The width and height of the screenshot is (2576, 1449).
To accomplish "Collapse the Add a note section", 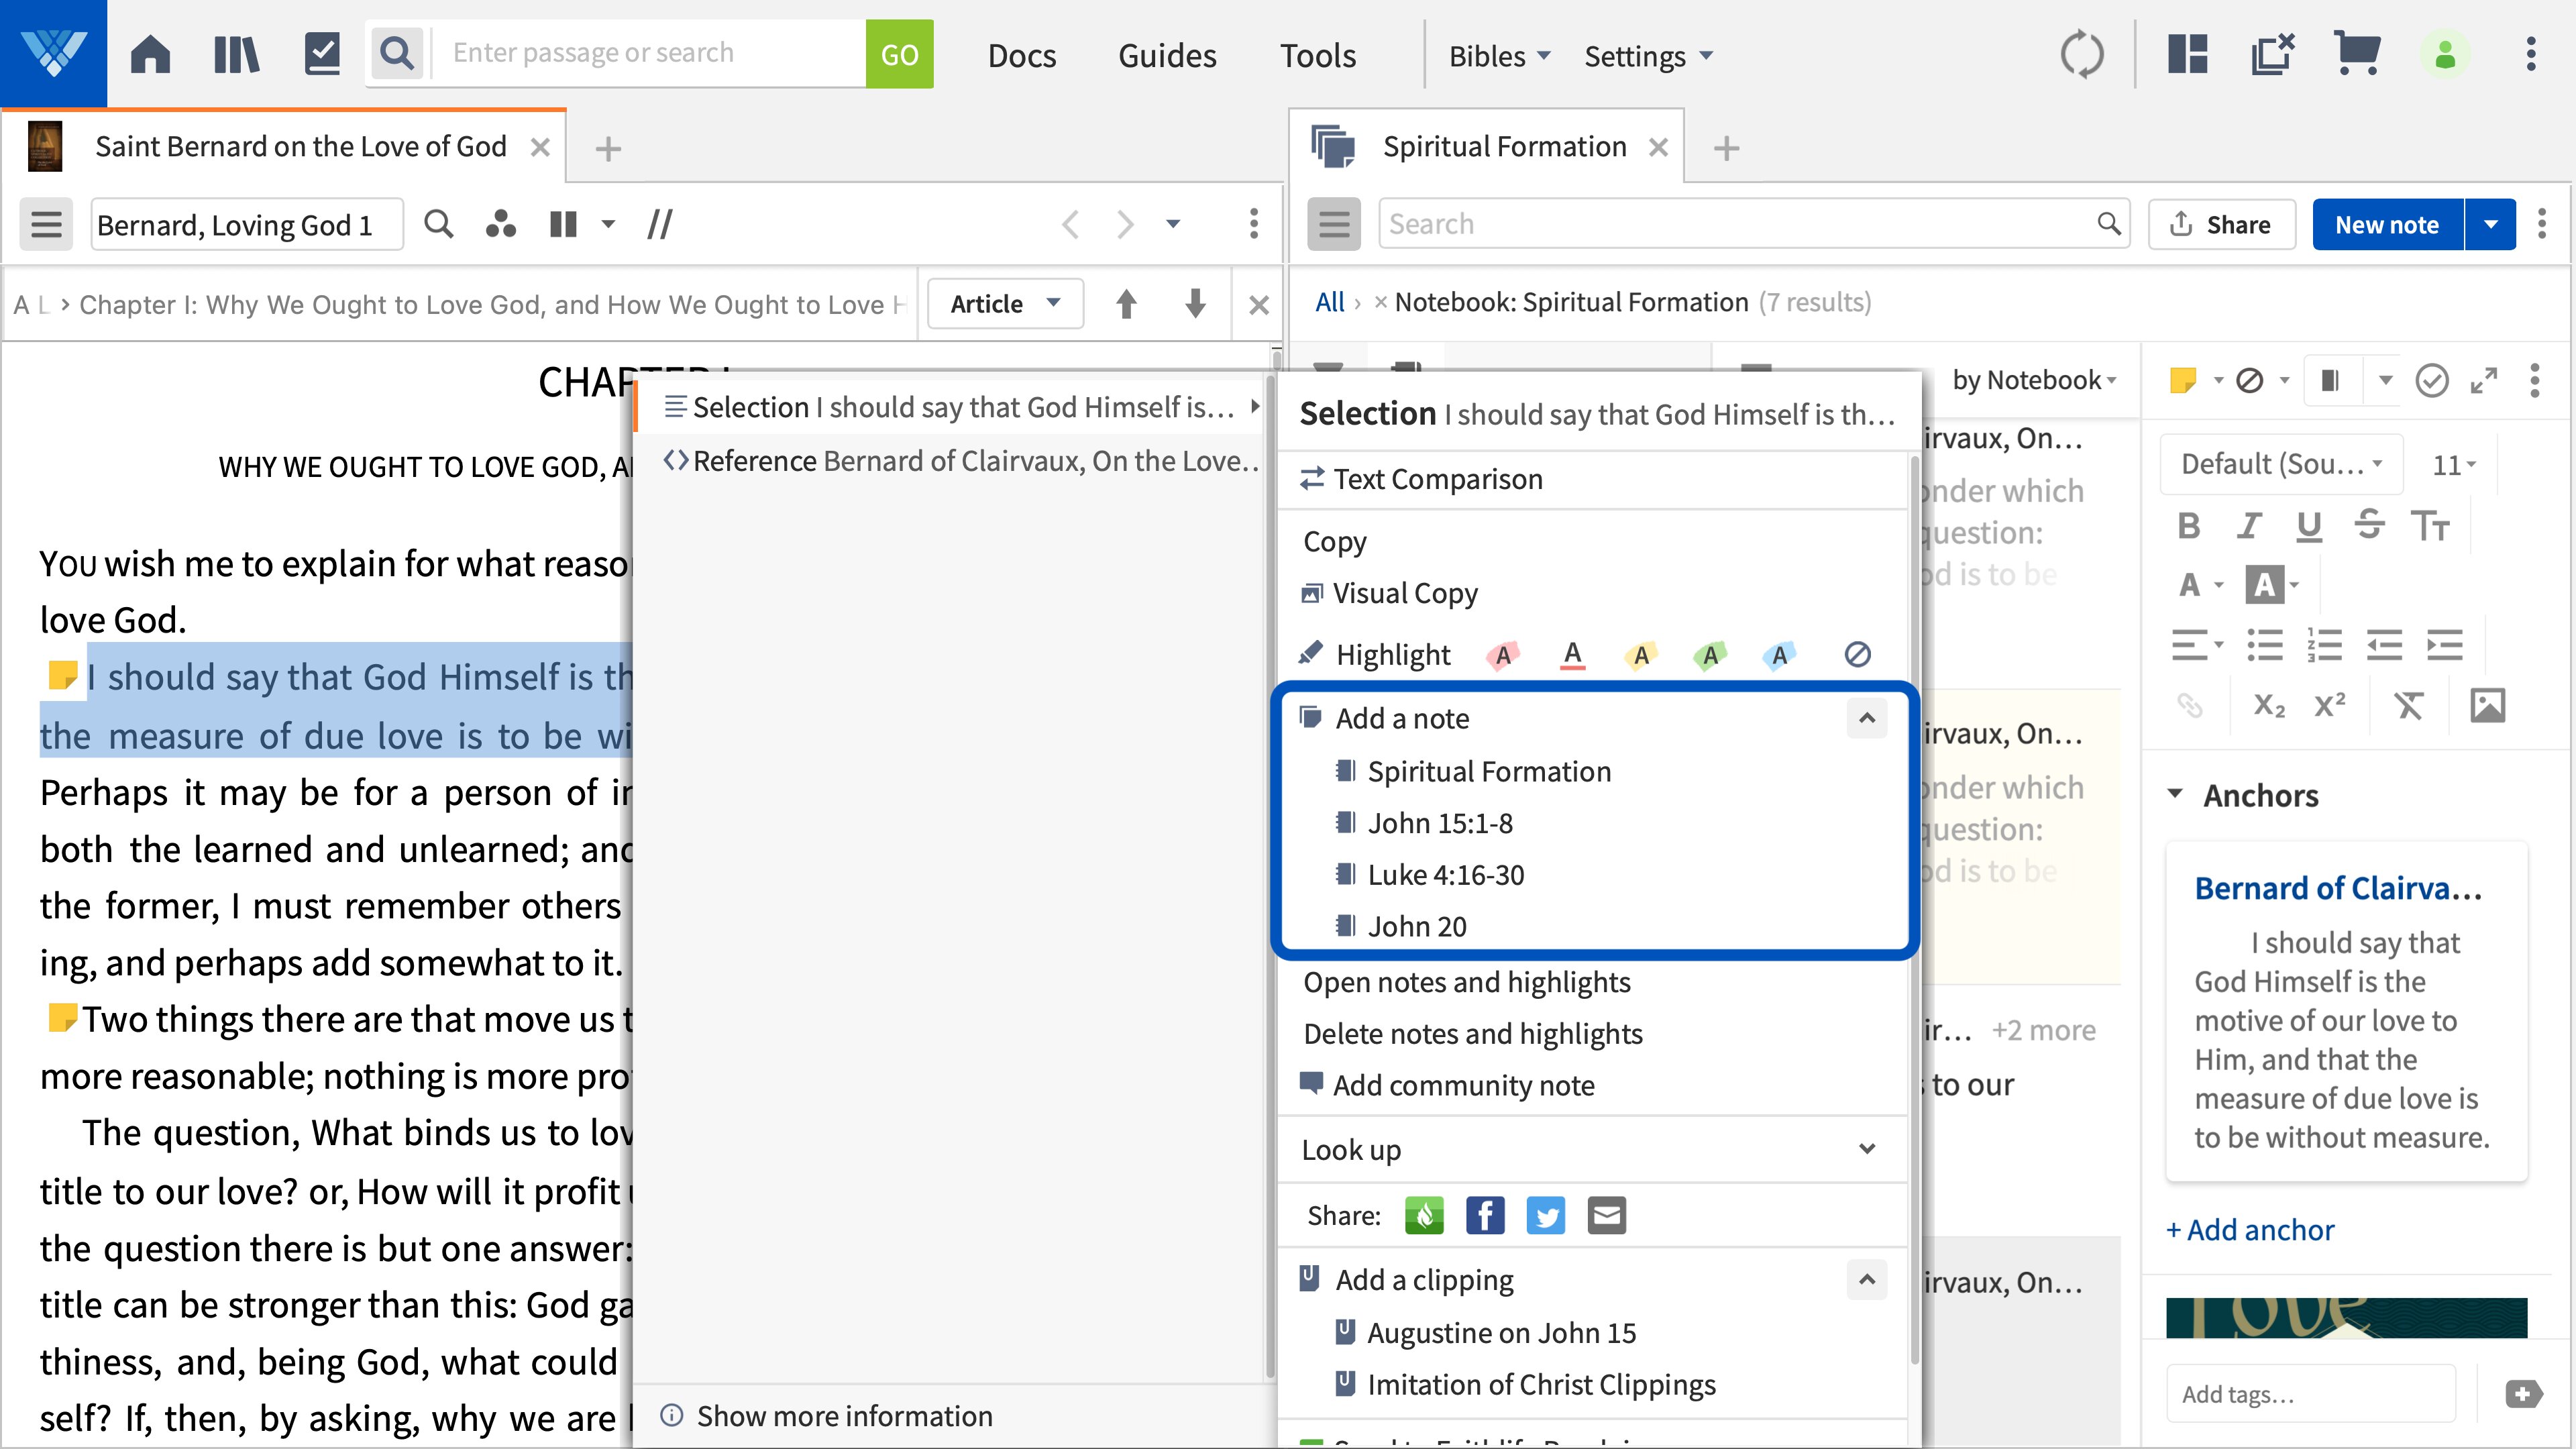I will (x=1866, y=718).
